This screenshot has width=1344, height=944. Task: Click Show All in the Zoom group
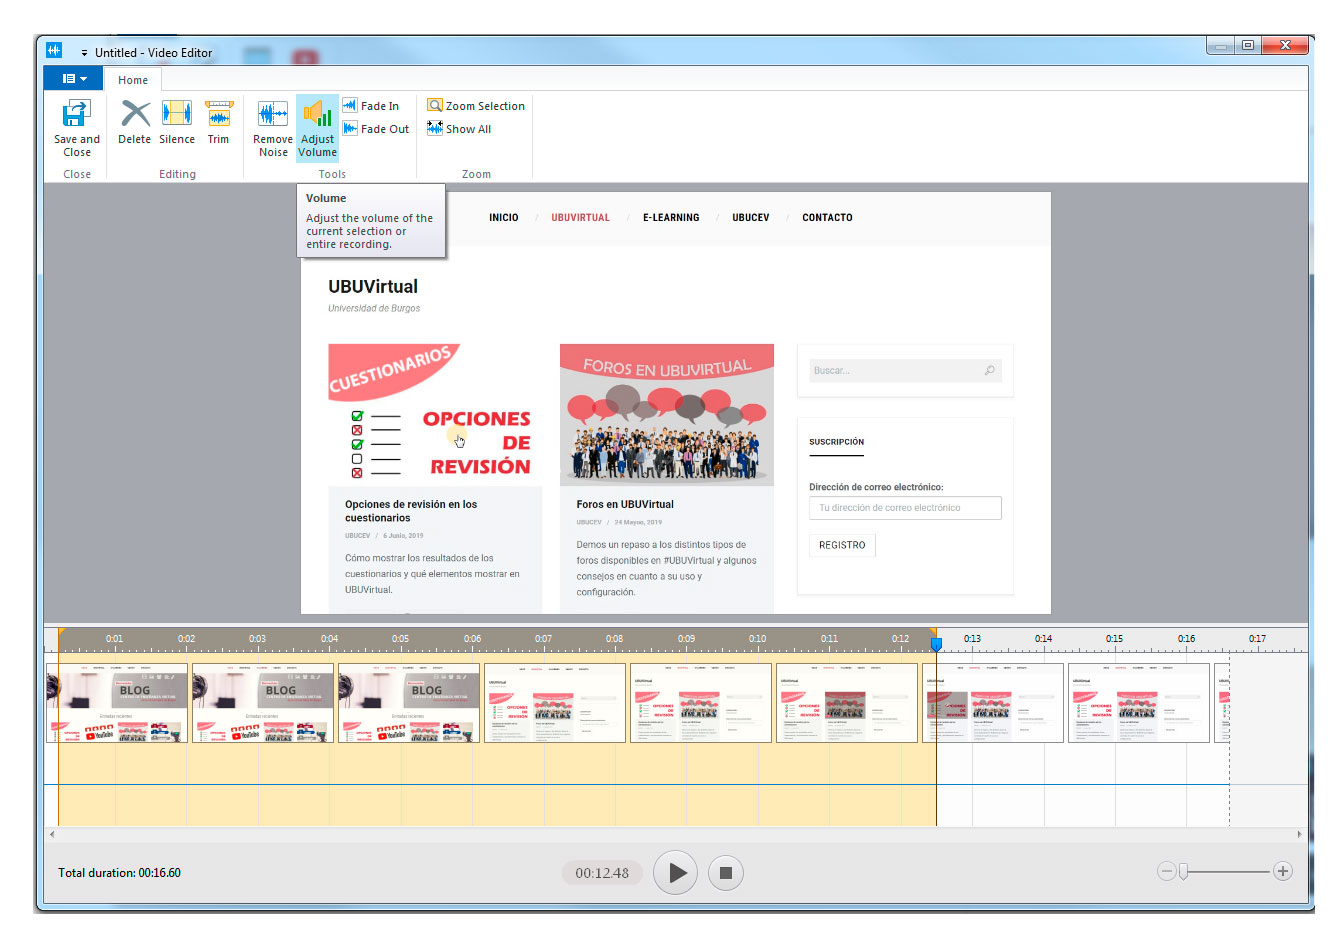459,129
